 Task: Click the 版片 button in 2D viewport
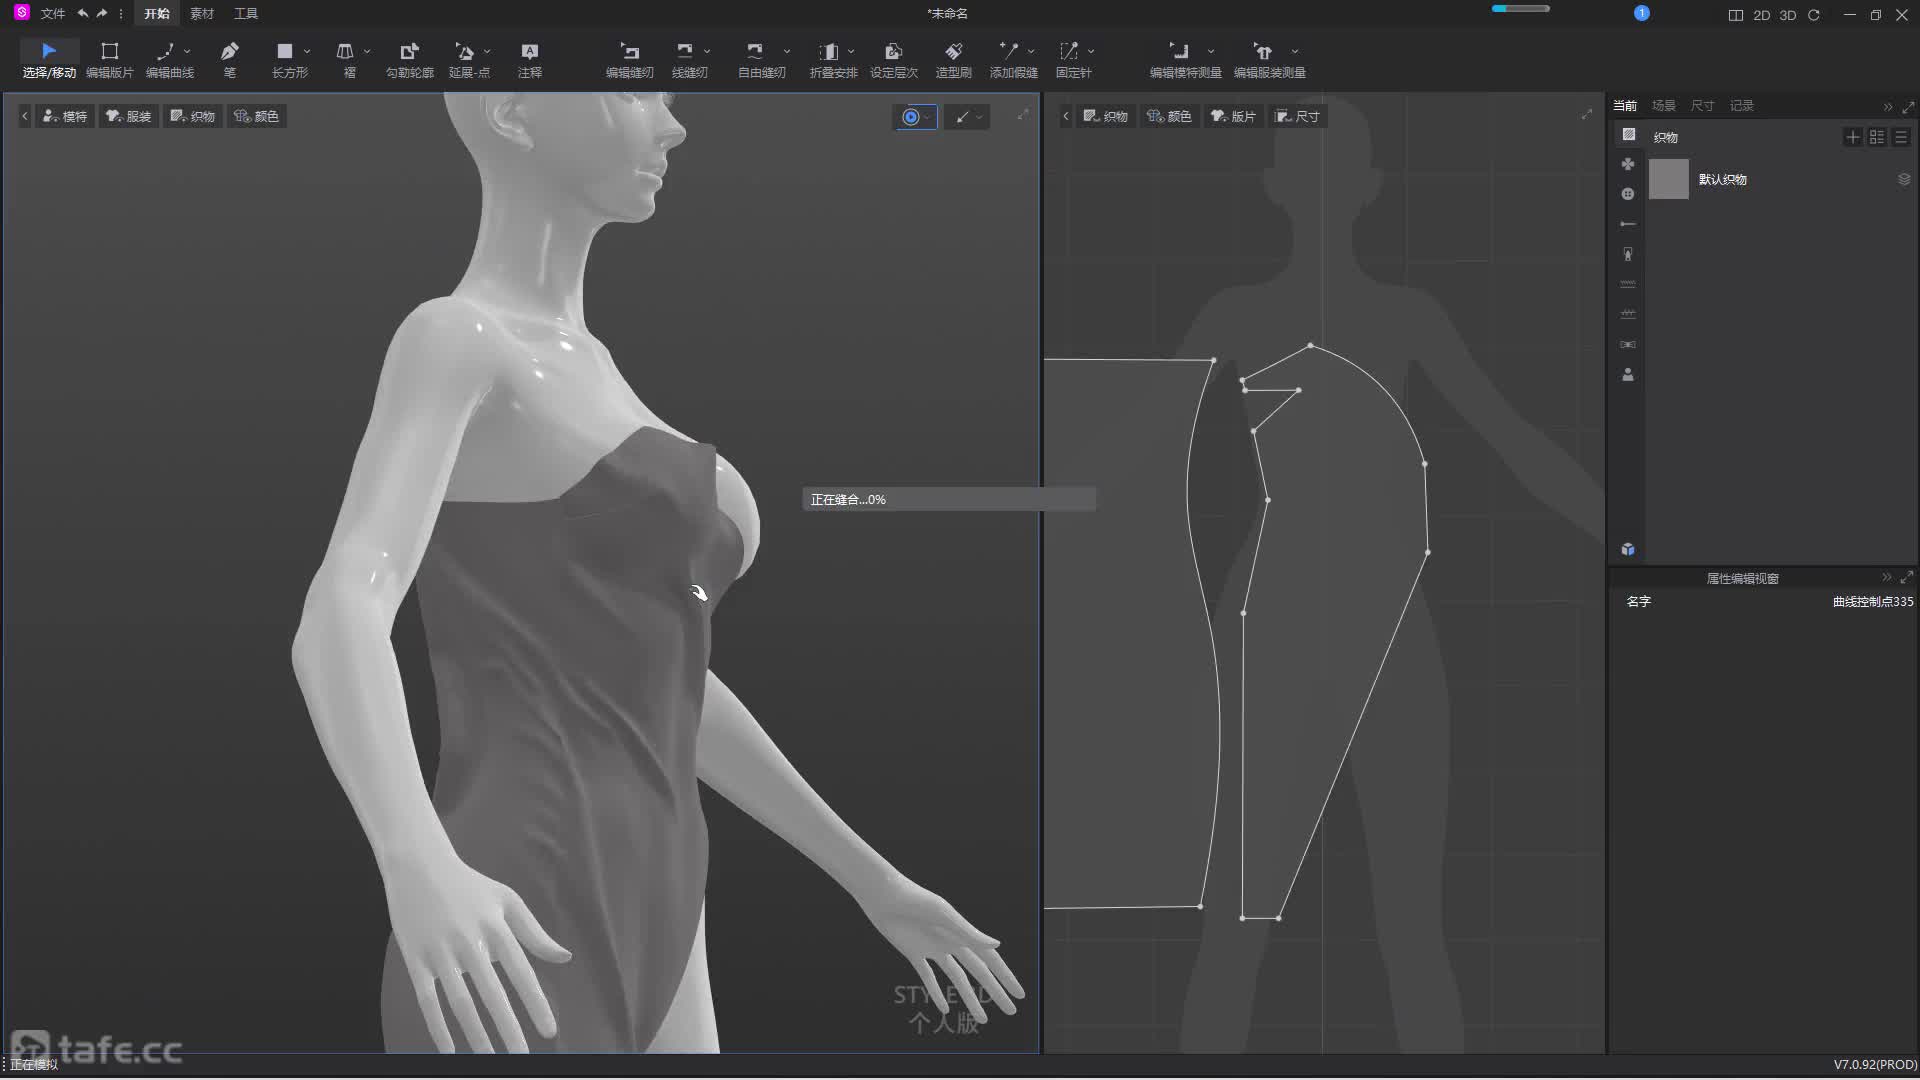coord(1233,116)
